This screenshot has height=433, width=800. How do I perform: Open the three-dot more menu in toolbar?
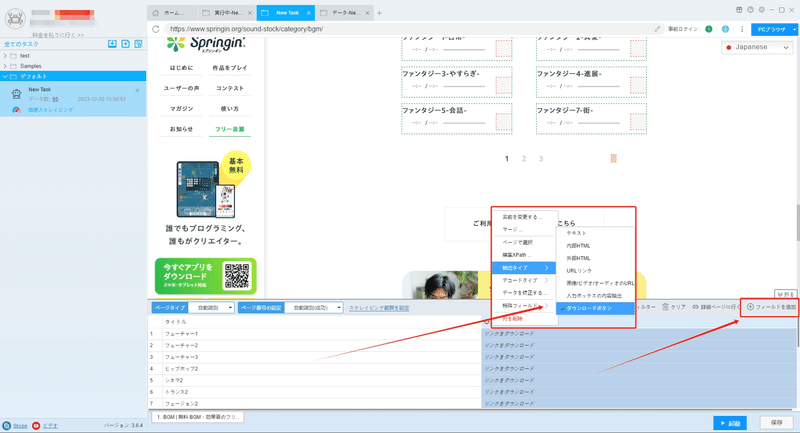(x=742, y=29)
